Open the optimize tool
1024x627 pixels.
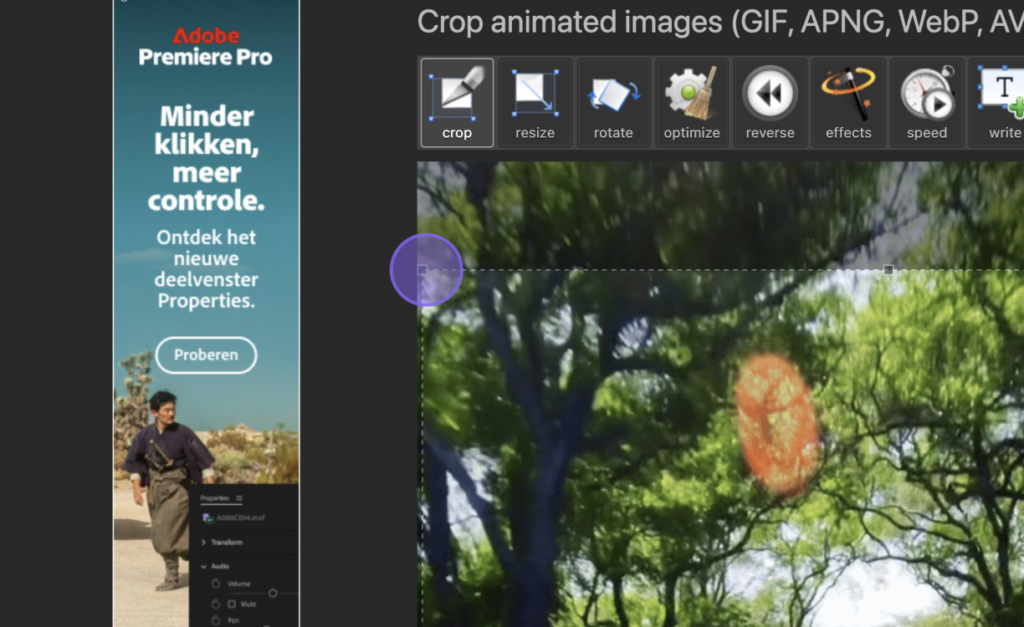point(692,103)
